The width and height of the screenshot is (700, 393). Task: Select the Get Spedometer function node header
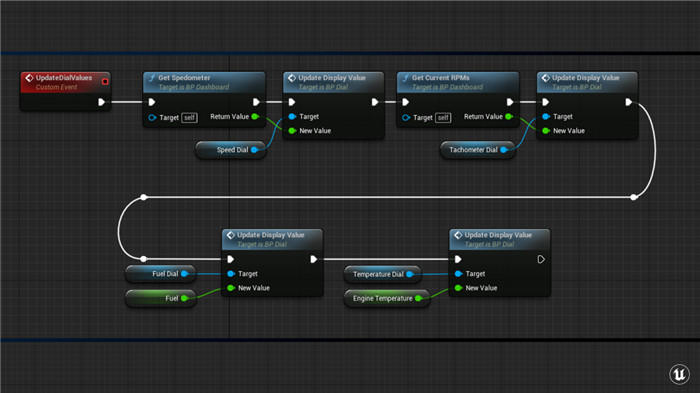click(204, 82)
